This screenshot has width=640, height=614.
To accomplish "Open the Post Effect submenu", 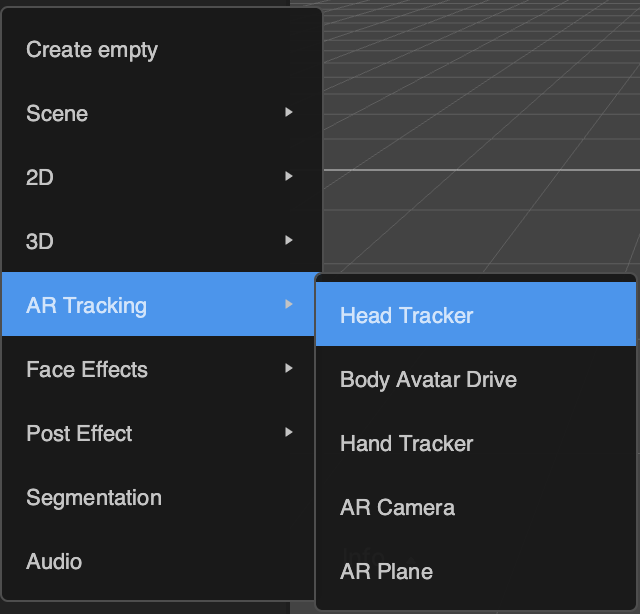I will coord(158,433).
